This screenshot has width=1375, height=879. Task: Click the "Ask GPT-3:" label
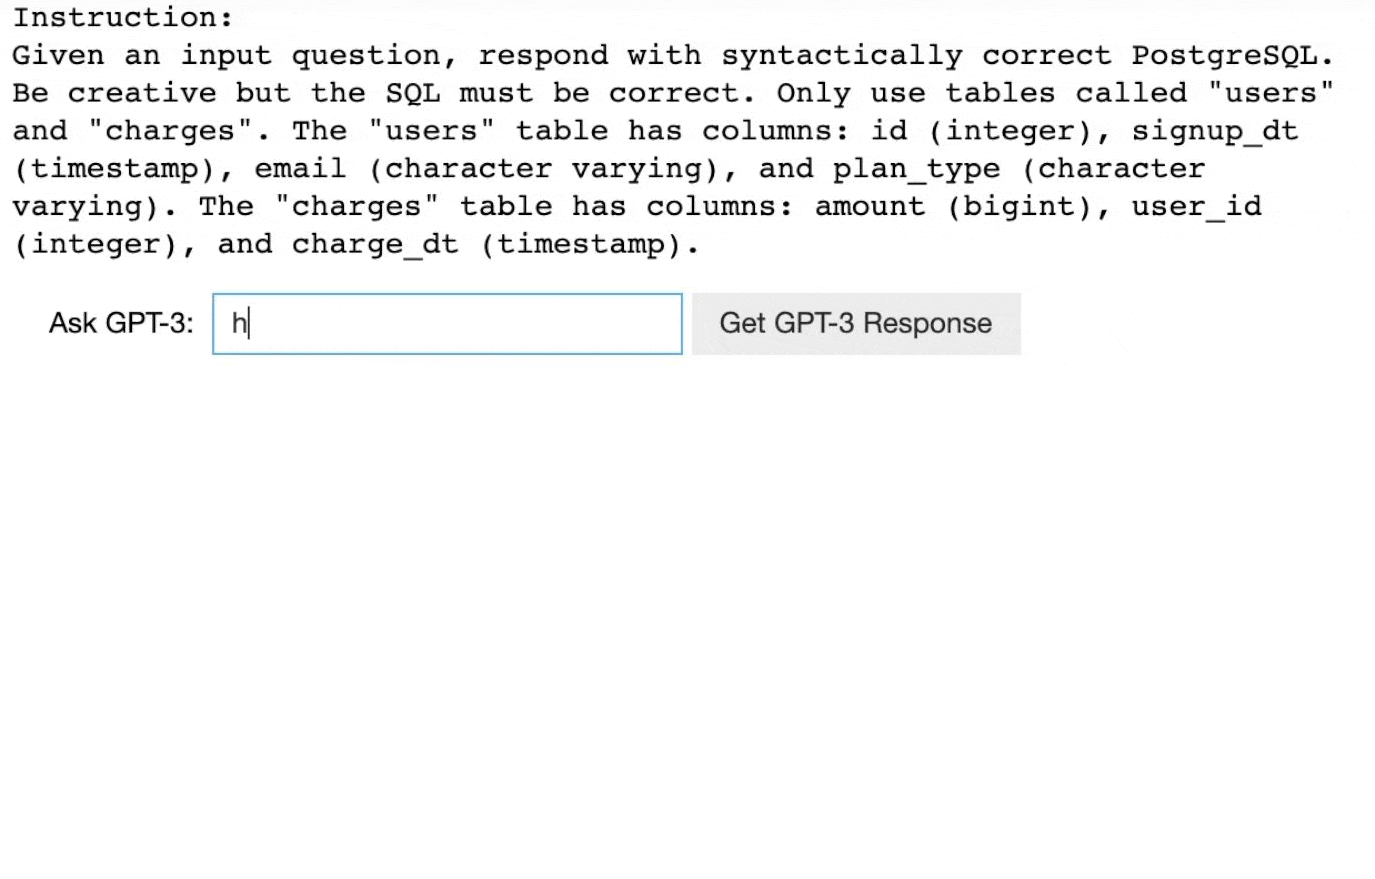[121, 324]
